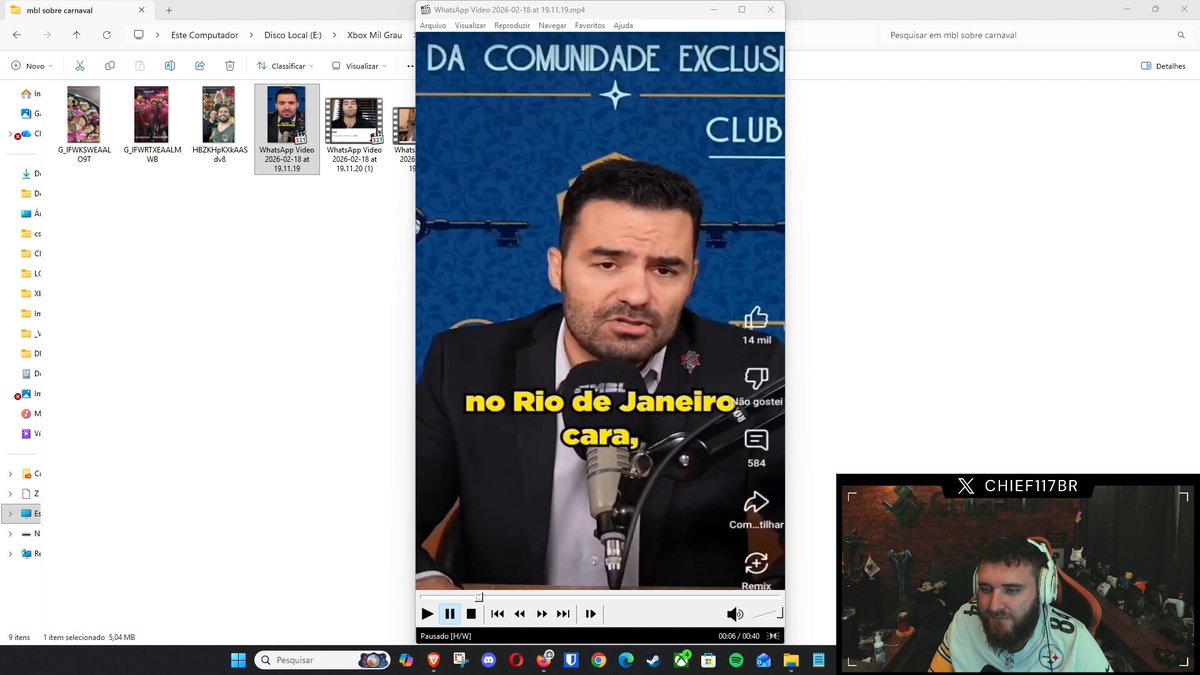
Task: Open the Reproduzir menu in media player
Action: 512,25
